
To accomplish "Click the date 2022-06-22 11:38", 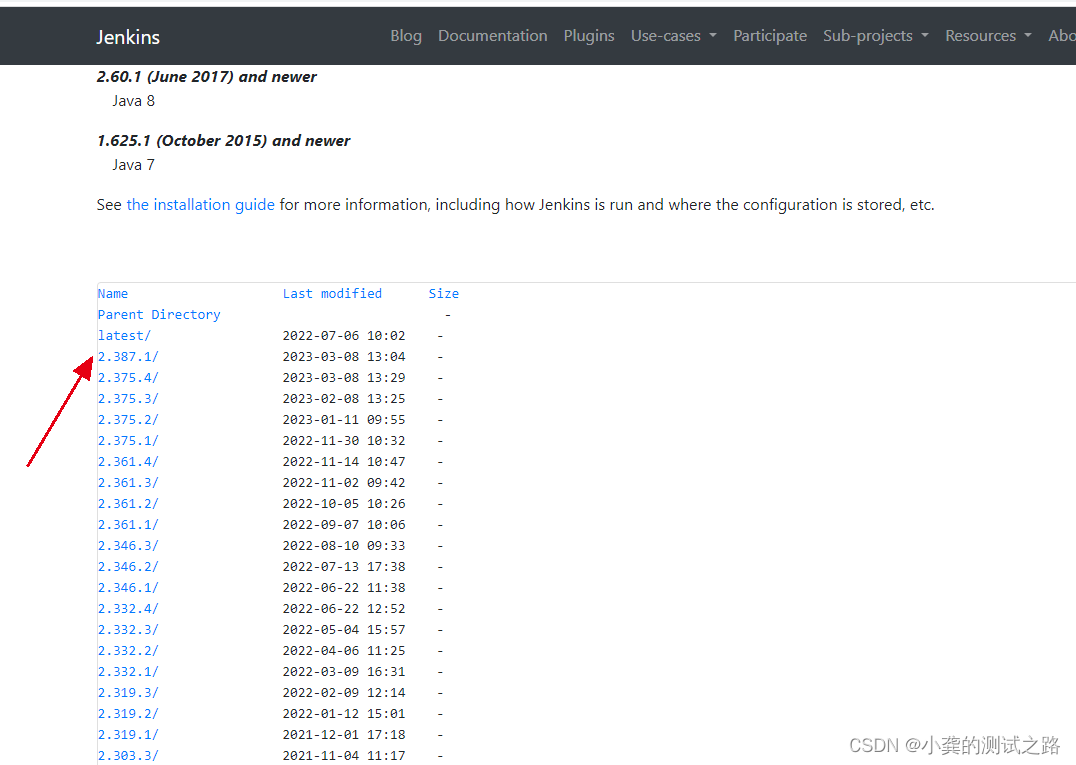I will pos(344,587).
